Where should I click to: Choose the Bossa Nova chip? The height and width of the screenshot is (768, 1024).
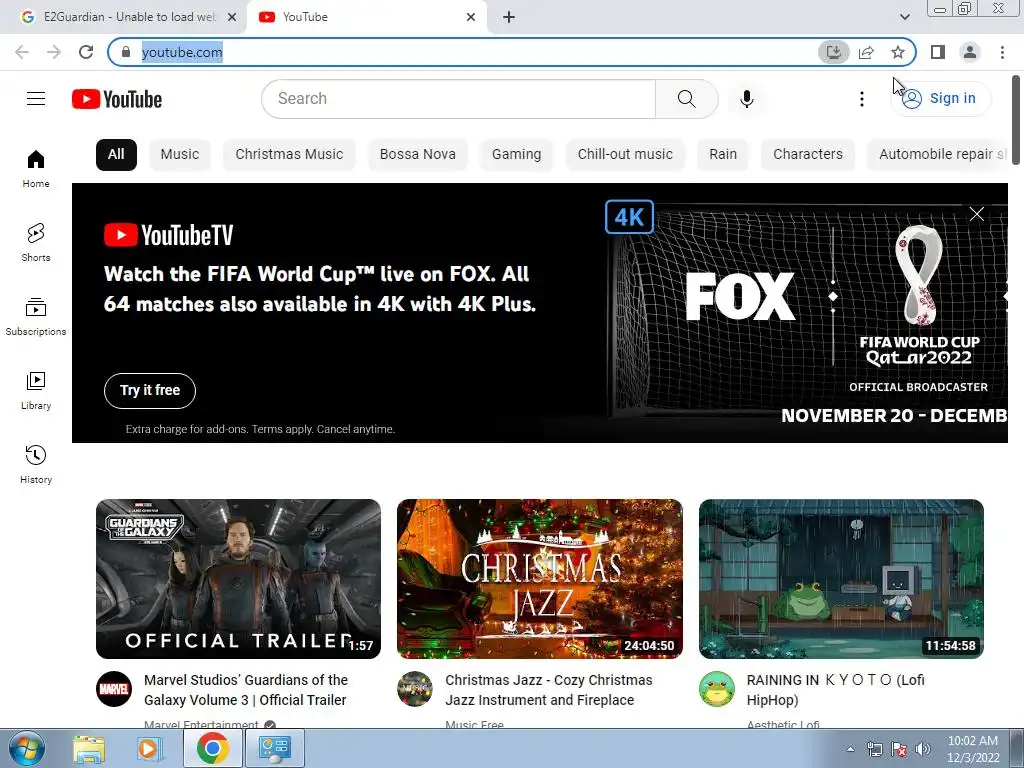click(x=417, y=155)
